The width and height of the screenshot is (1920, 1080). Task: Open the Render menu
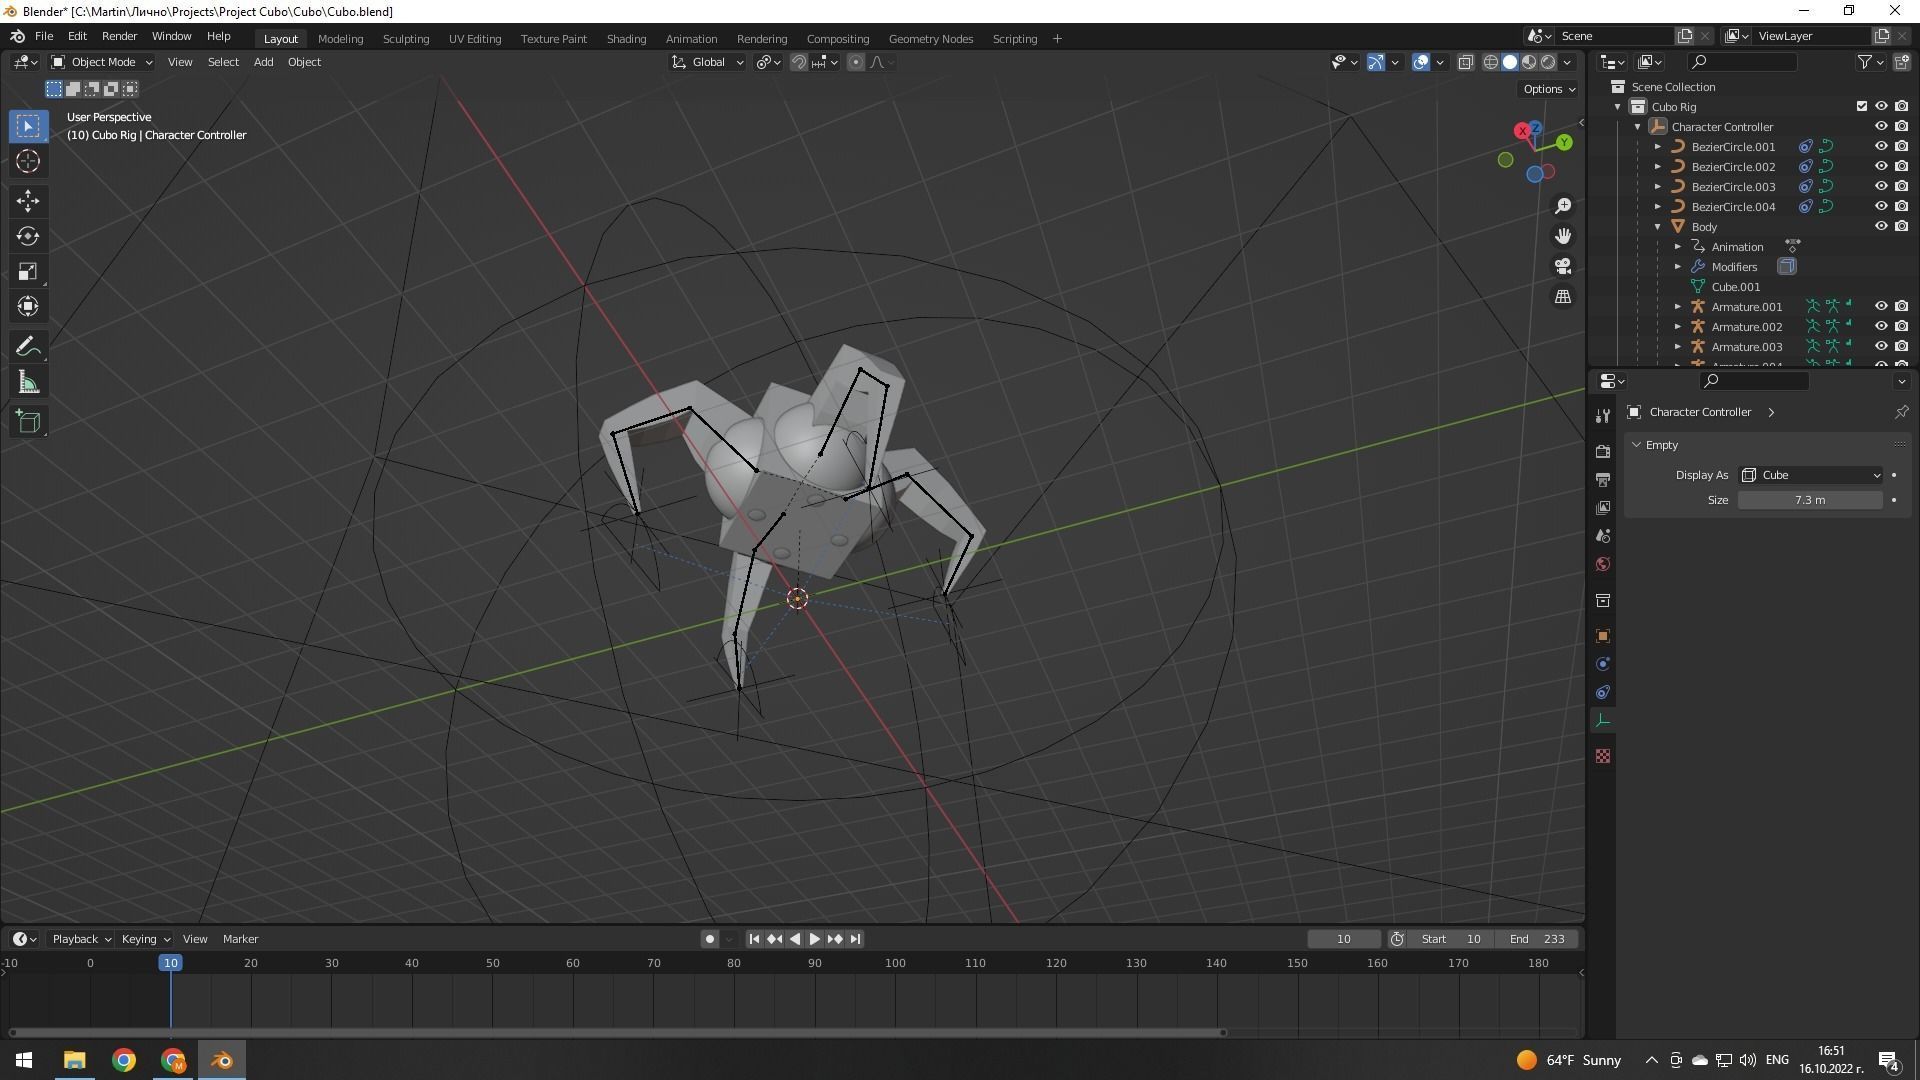[119, 36]
